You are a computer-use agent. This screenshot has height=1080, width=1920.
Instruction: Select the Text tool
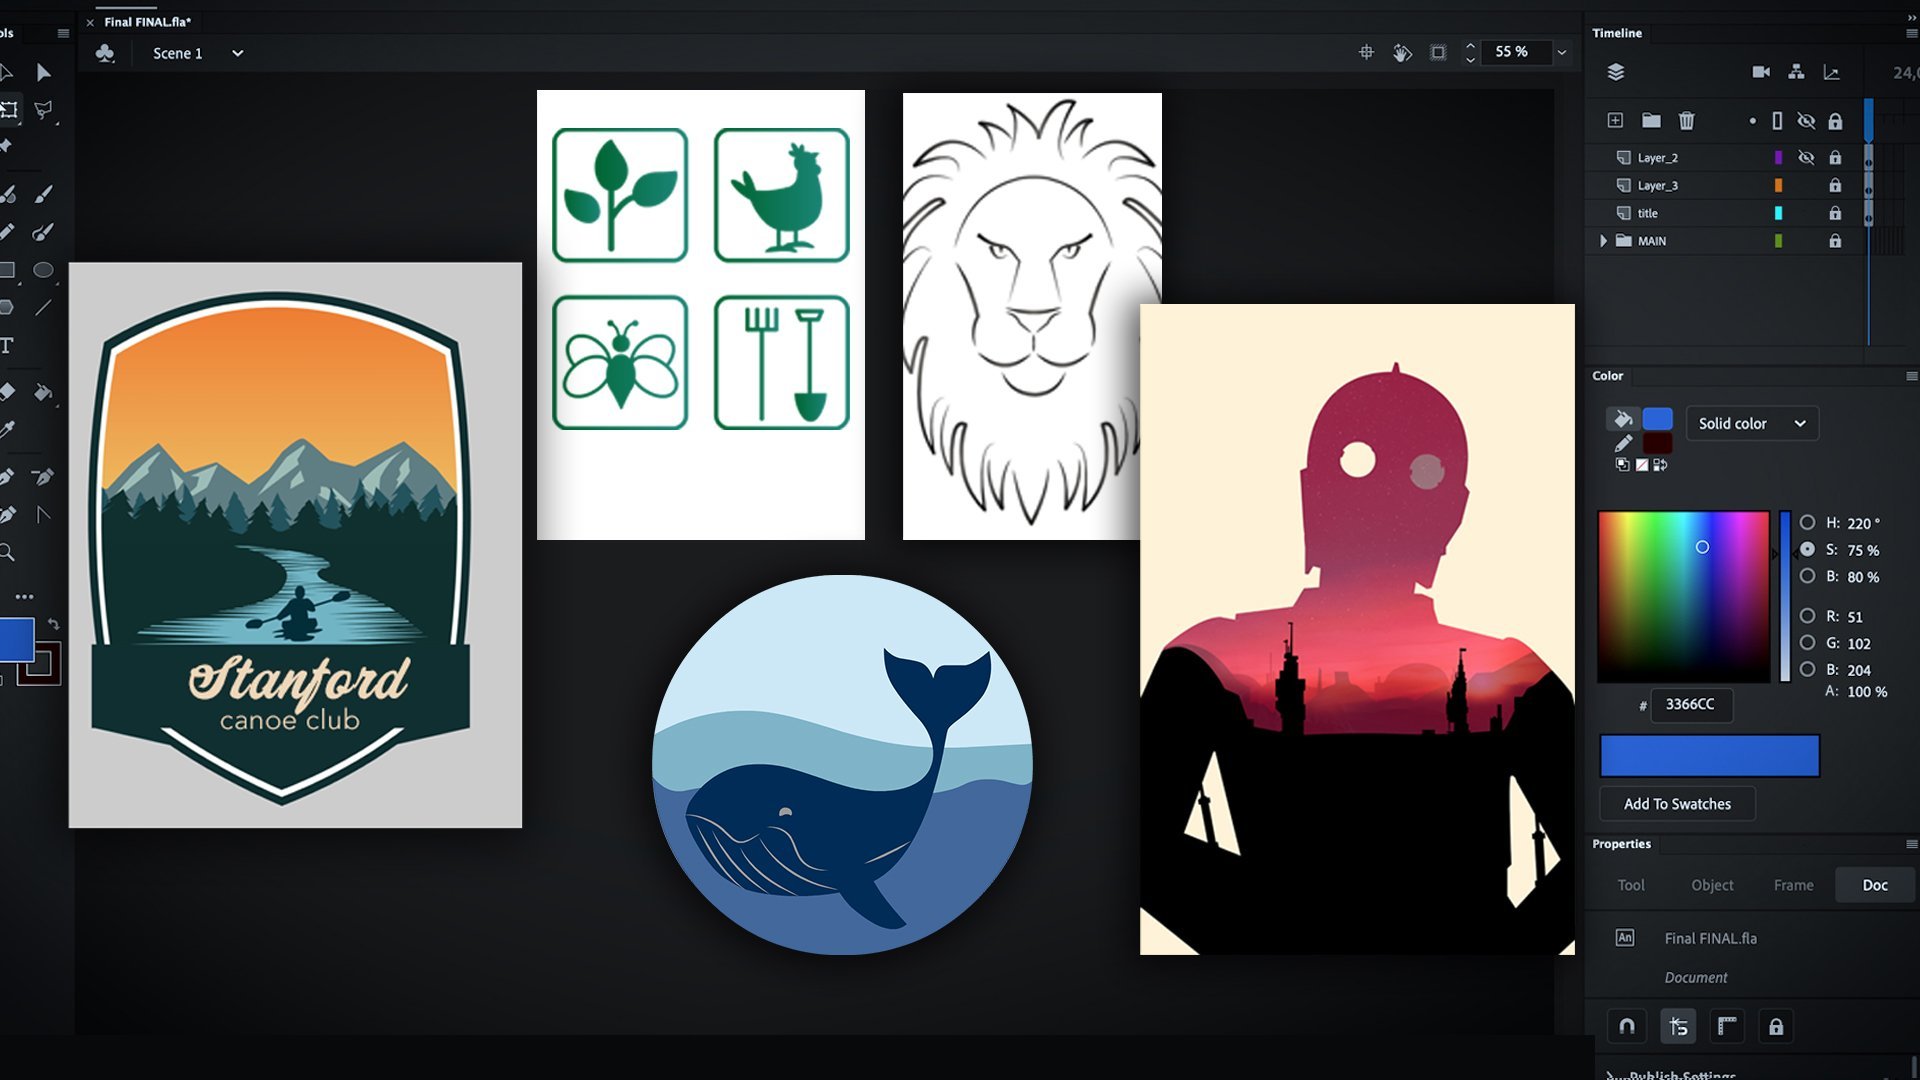12,344
